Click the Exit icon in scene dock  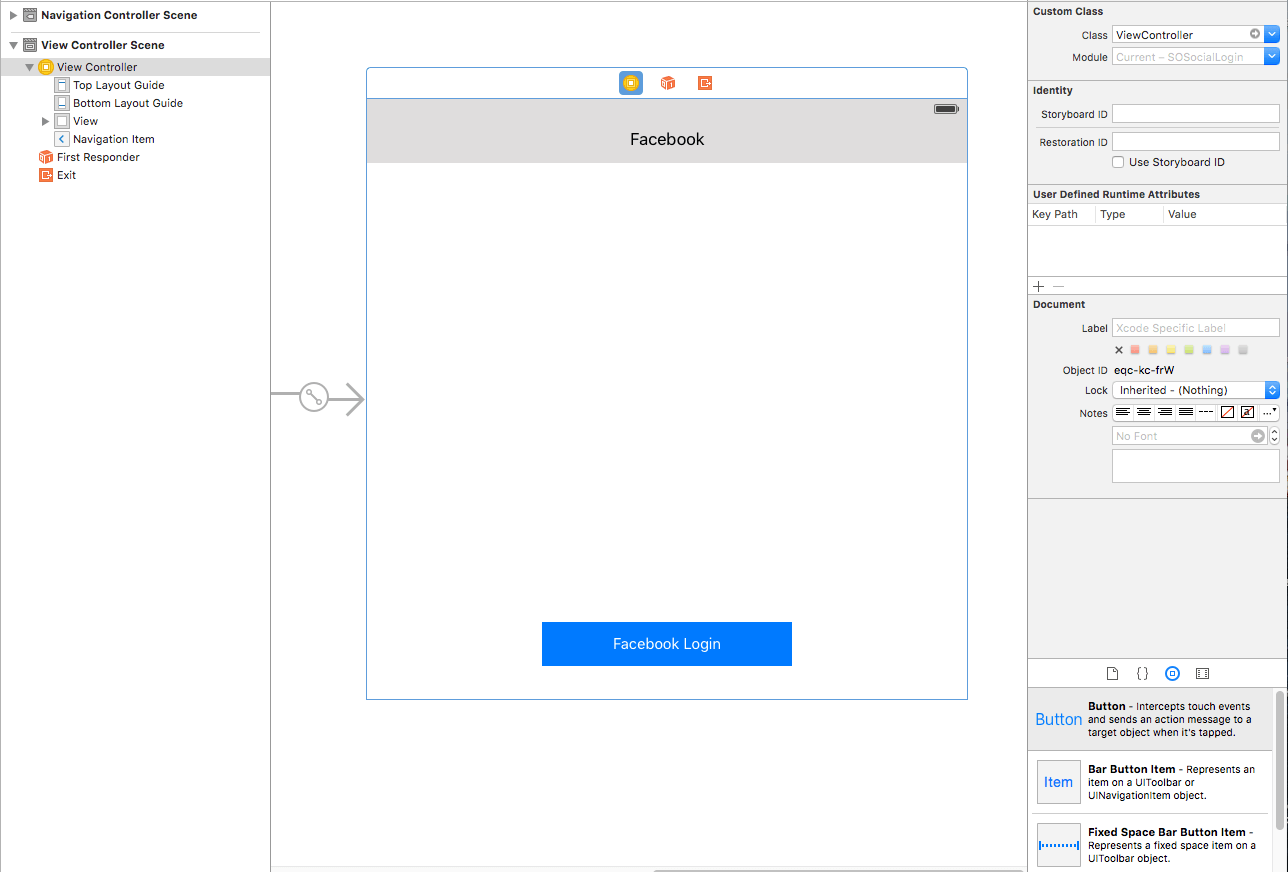pos(705,83)
